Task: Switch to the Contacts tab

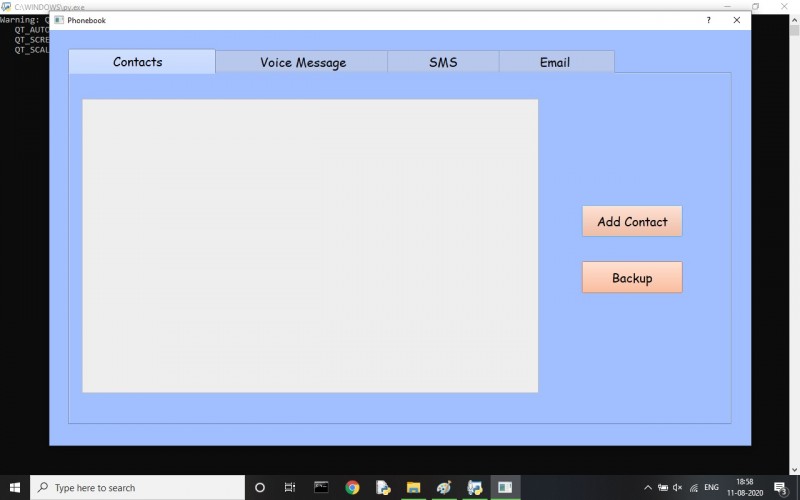Action: point(142,62)
